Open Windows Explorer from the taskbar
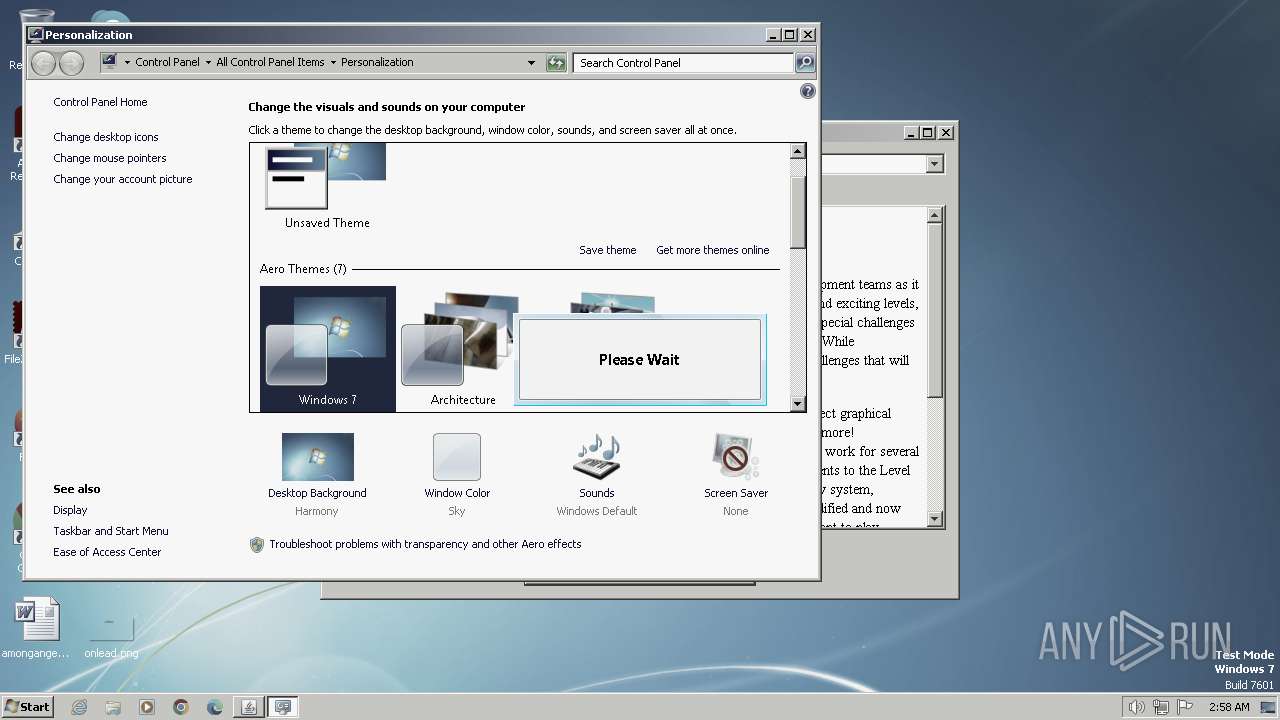 (x=113, y=707)
